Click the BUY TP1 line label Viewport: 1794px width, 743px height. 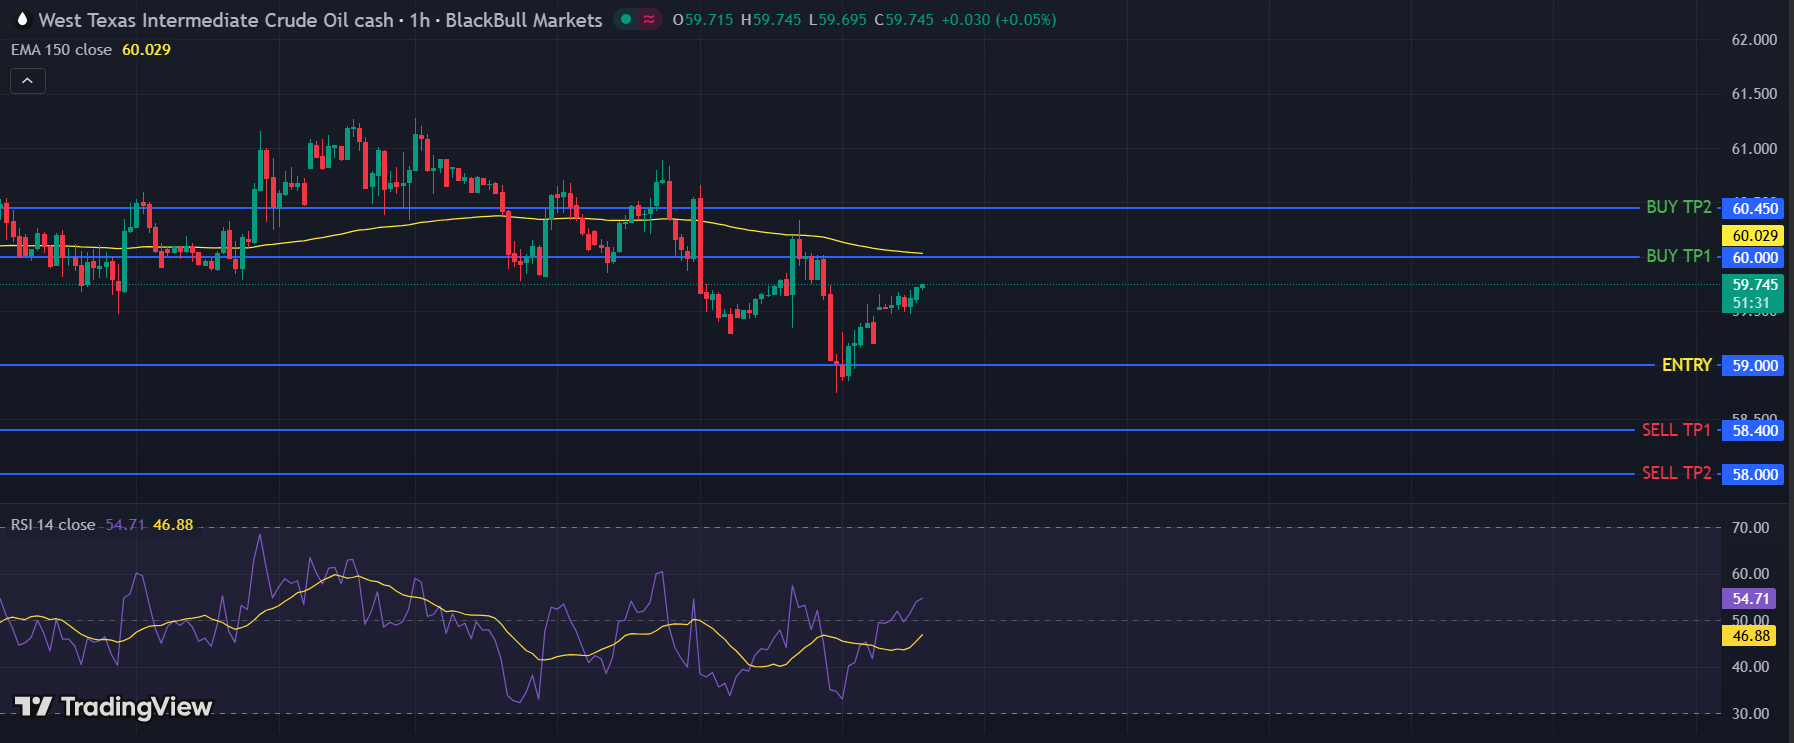tap(1678, 256)
